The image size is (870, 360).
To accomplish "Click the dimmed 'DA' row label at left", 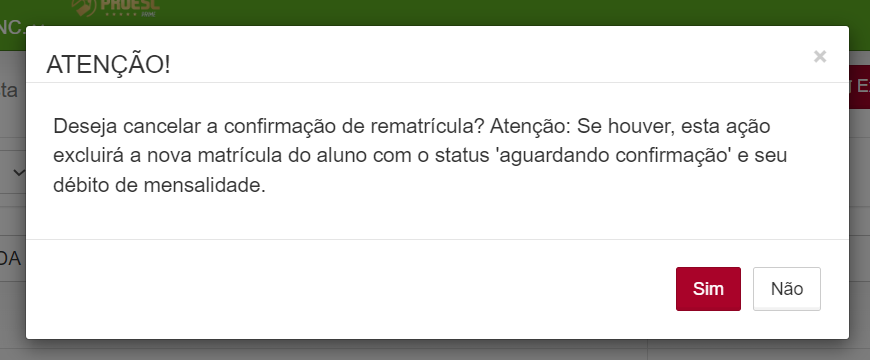I will pyautogui.click(x=11, y=258).
